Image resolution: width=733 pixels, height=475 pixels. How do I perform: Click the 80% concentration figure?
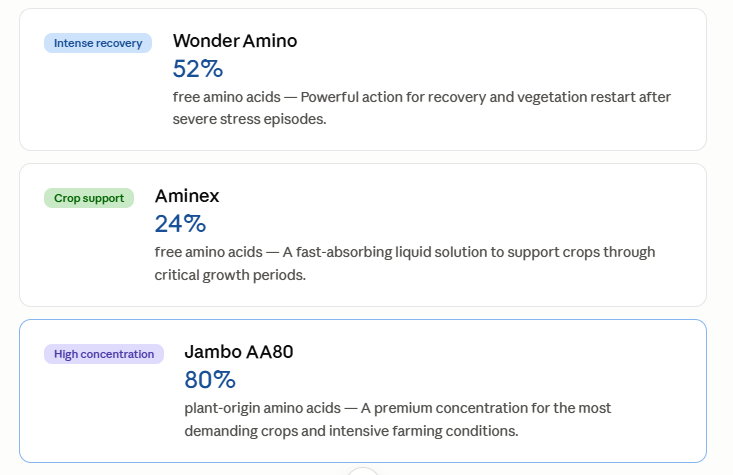210,380
